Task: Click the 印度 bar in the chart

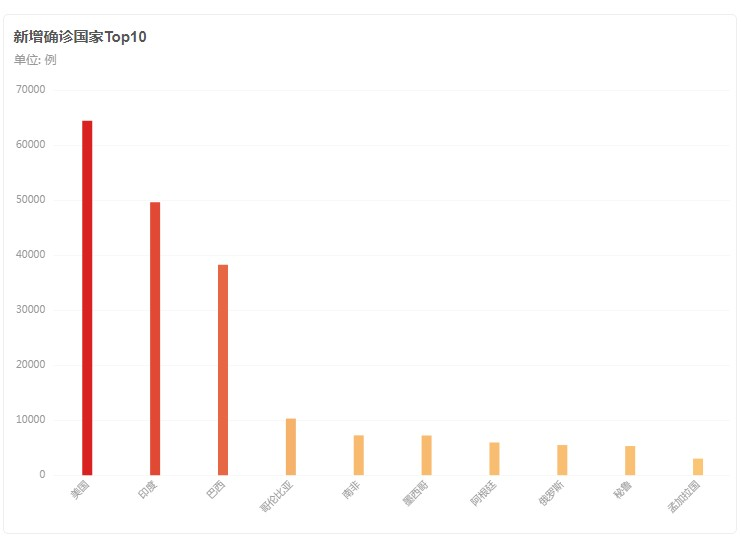Action: coord(155,338)
